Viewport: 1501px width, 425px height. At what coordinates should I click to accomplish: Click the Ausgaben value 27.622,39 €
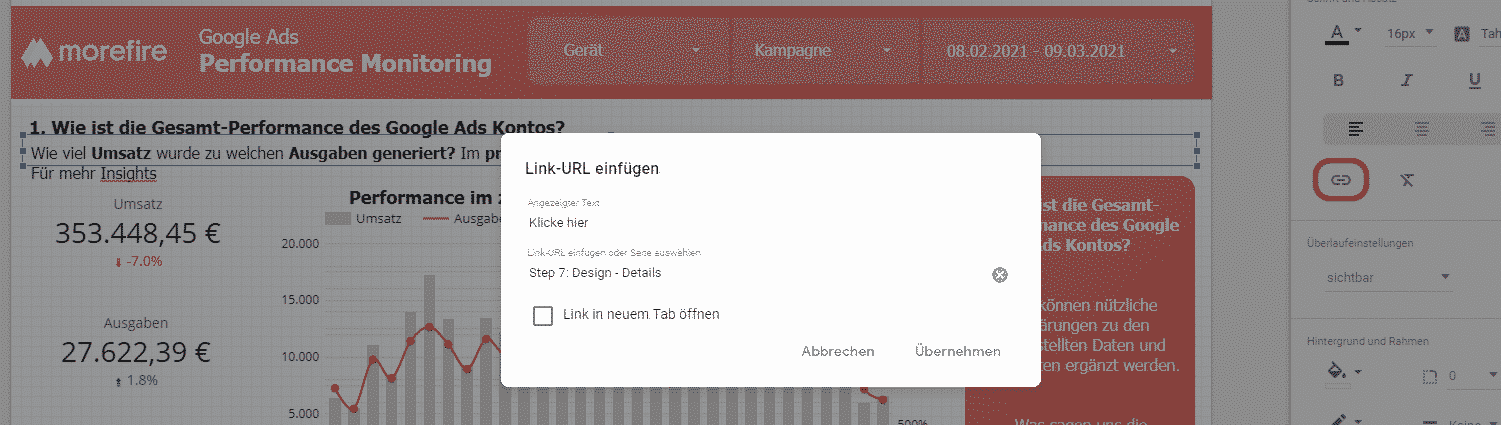tap(136, 352)
